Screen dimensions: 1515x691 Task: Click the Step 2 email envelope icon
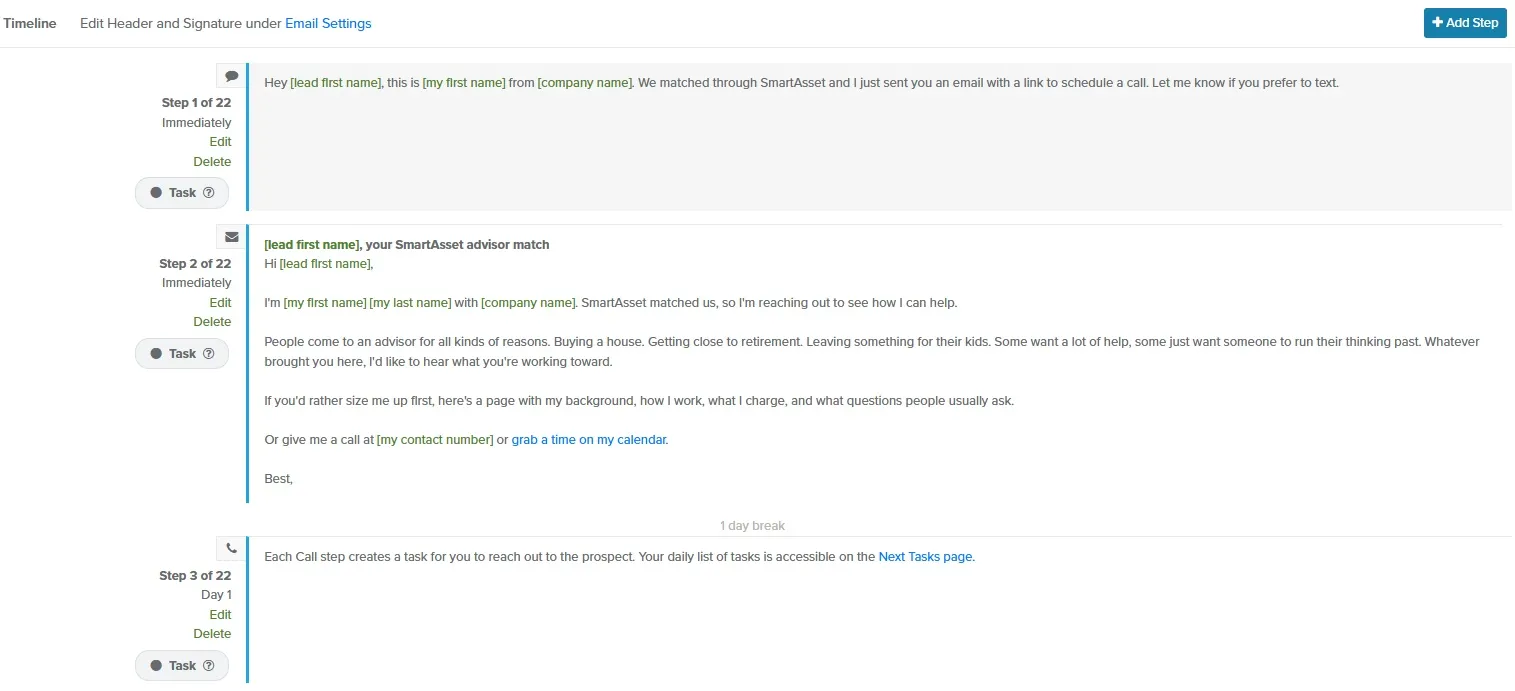[231, 237]
